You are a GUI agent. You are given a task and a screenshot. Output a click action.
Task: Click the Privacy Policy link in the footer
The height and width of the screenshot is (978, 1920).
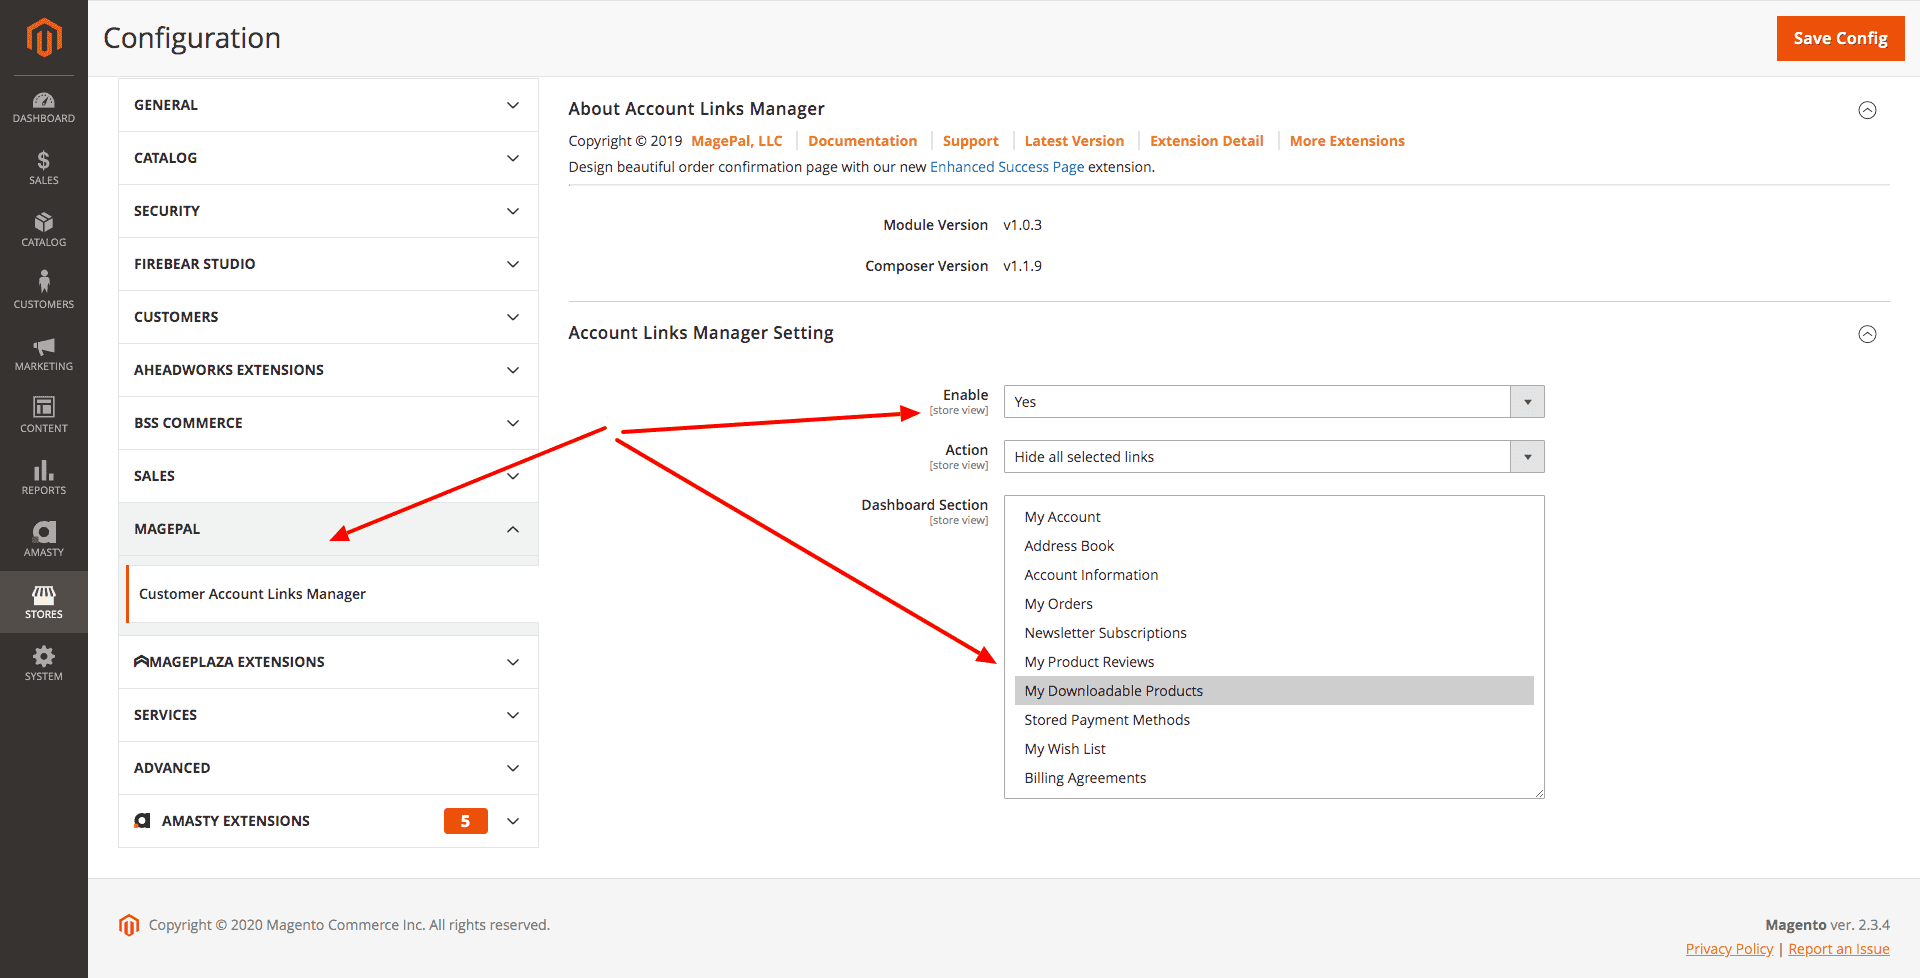click(x=1729, y=948)
